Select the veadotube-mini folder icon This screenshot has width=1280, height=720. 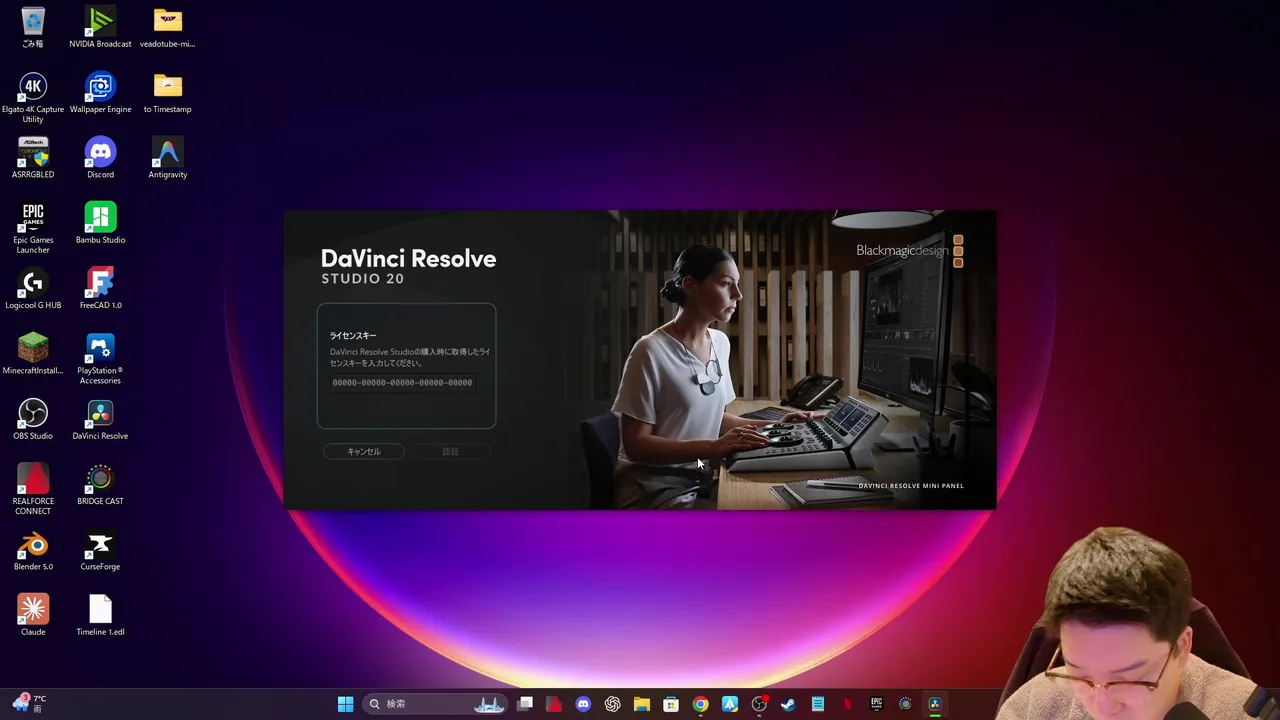pos(167,28)
